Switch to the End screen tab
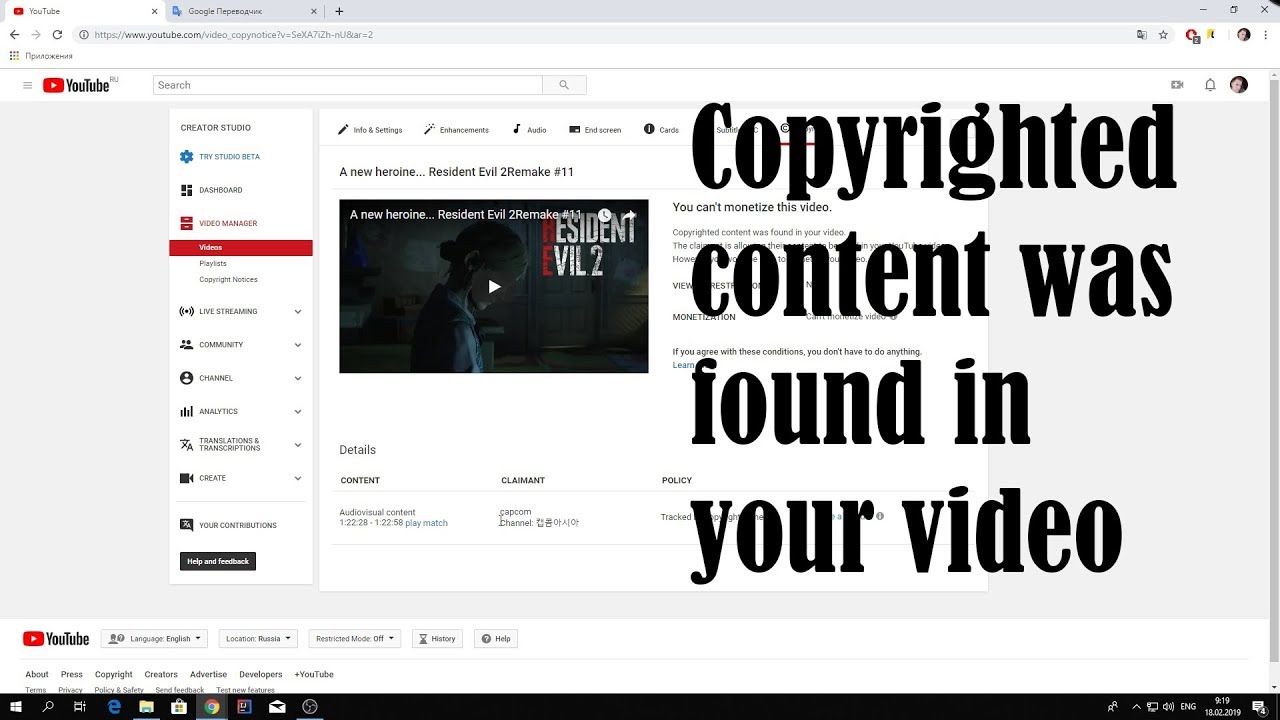Viewport: 1280px width, 720px height. [595, 130]
